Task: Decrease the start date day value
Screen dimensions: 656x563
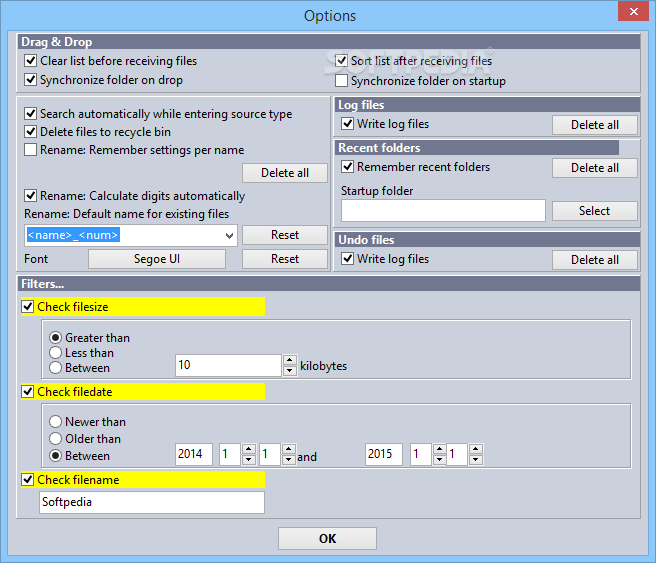Action: (289, 460)
